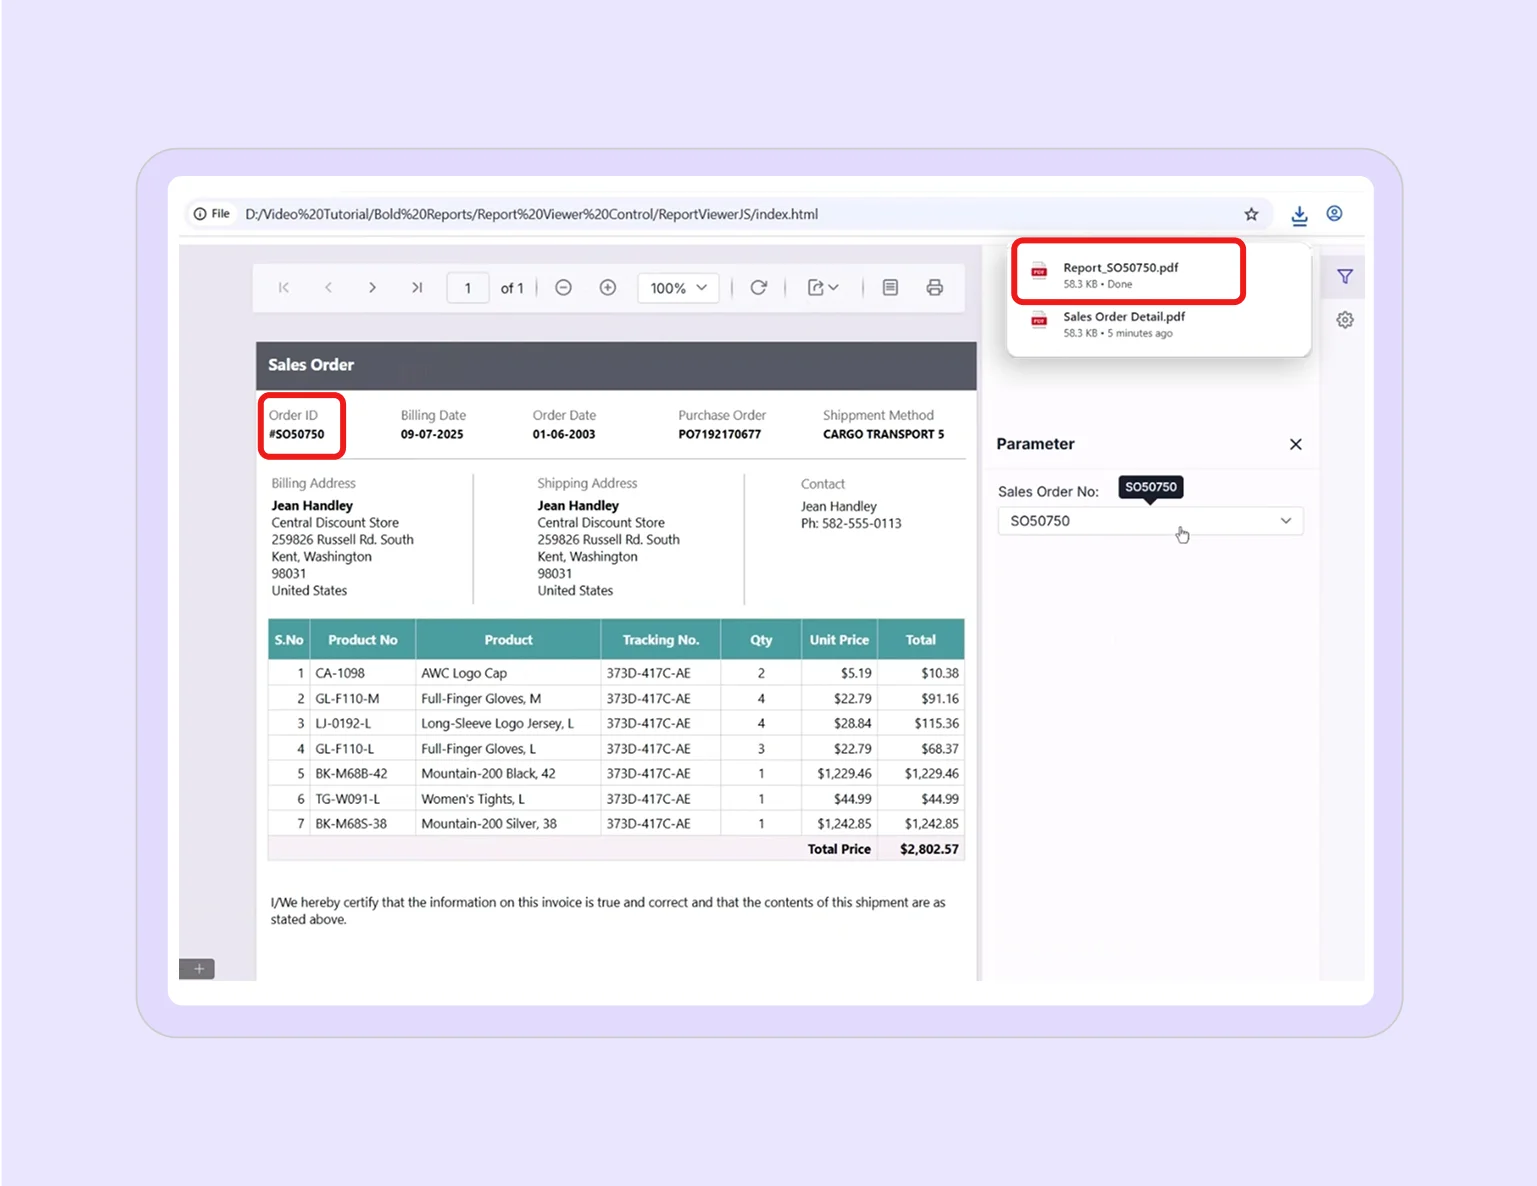Expand the export options chevron

point(833,287)
